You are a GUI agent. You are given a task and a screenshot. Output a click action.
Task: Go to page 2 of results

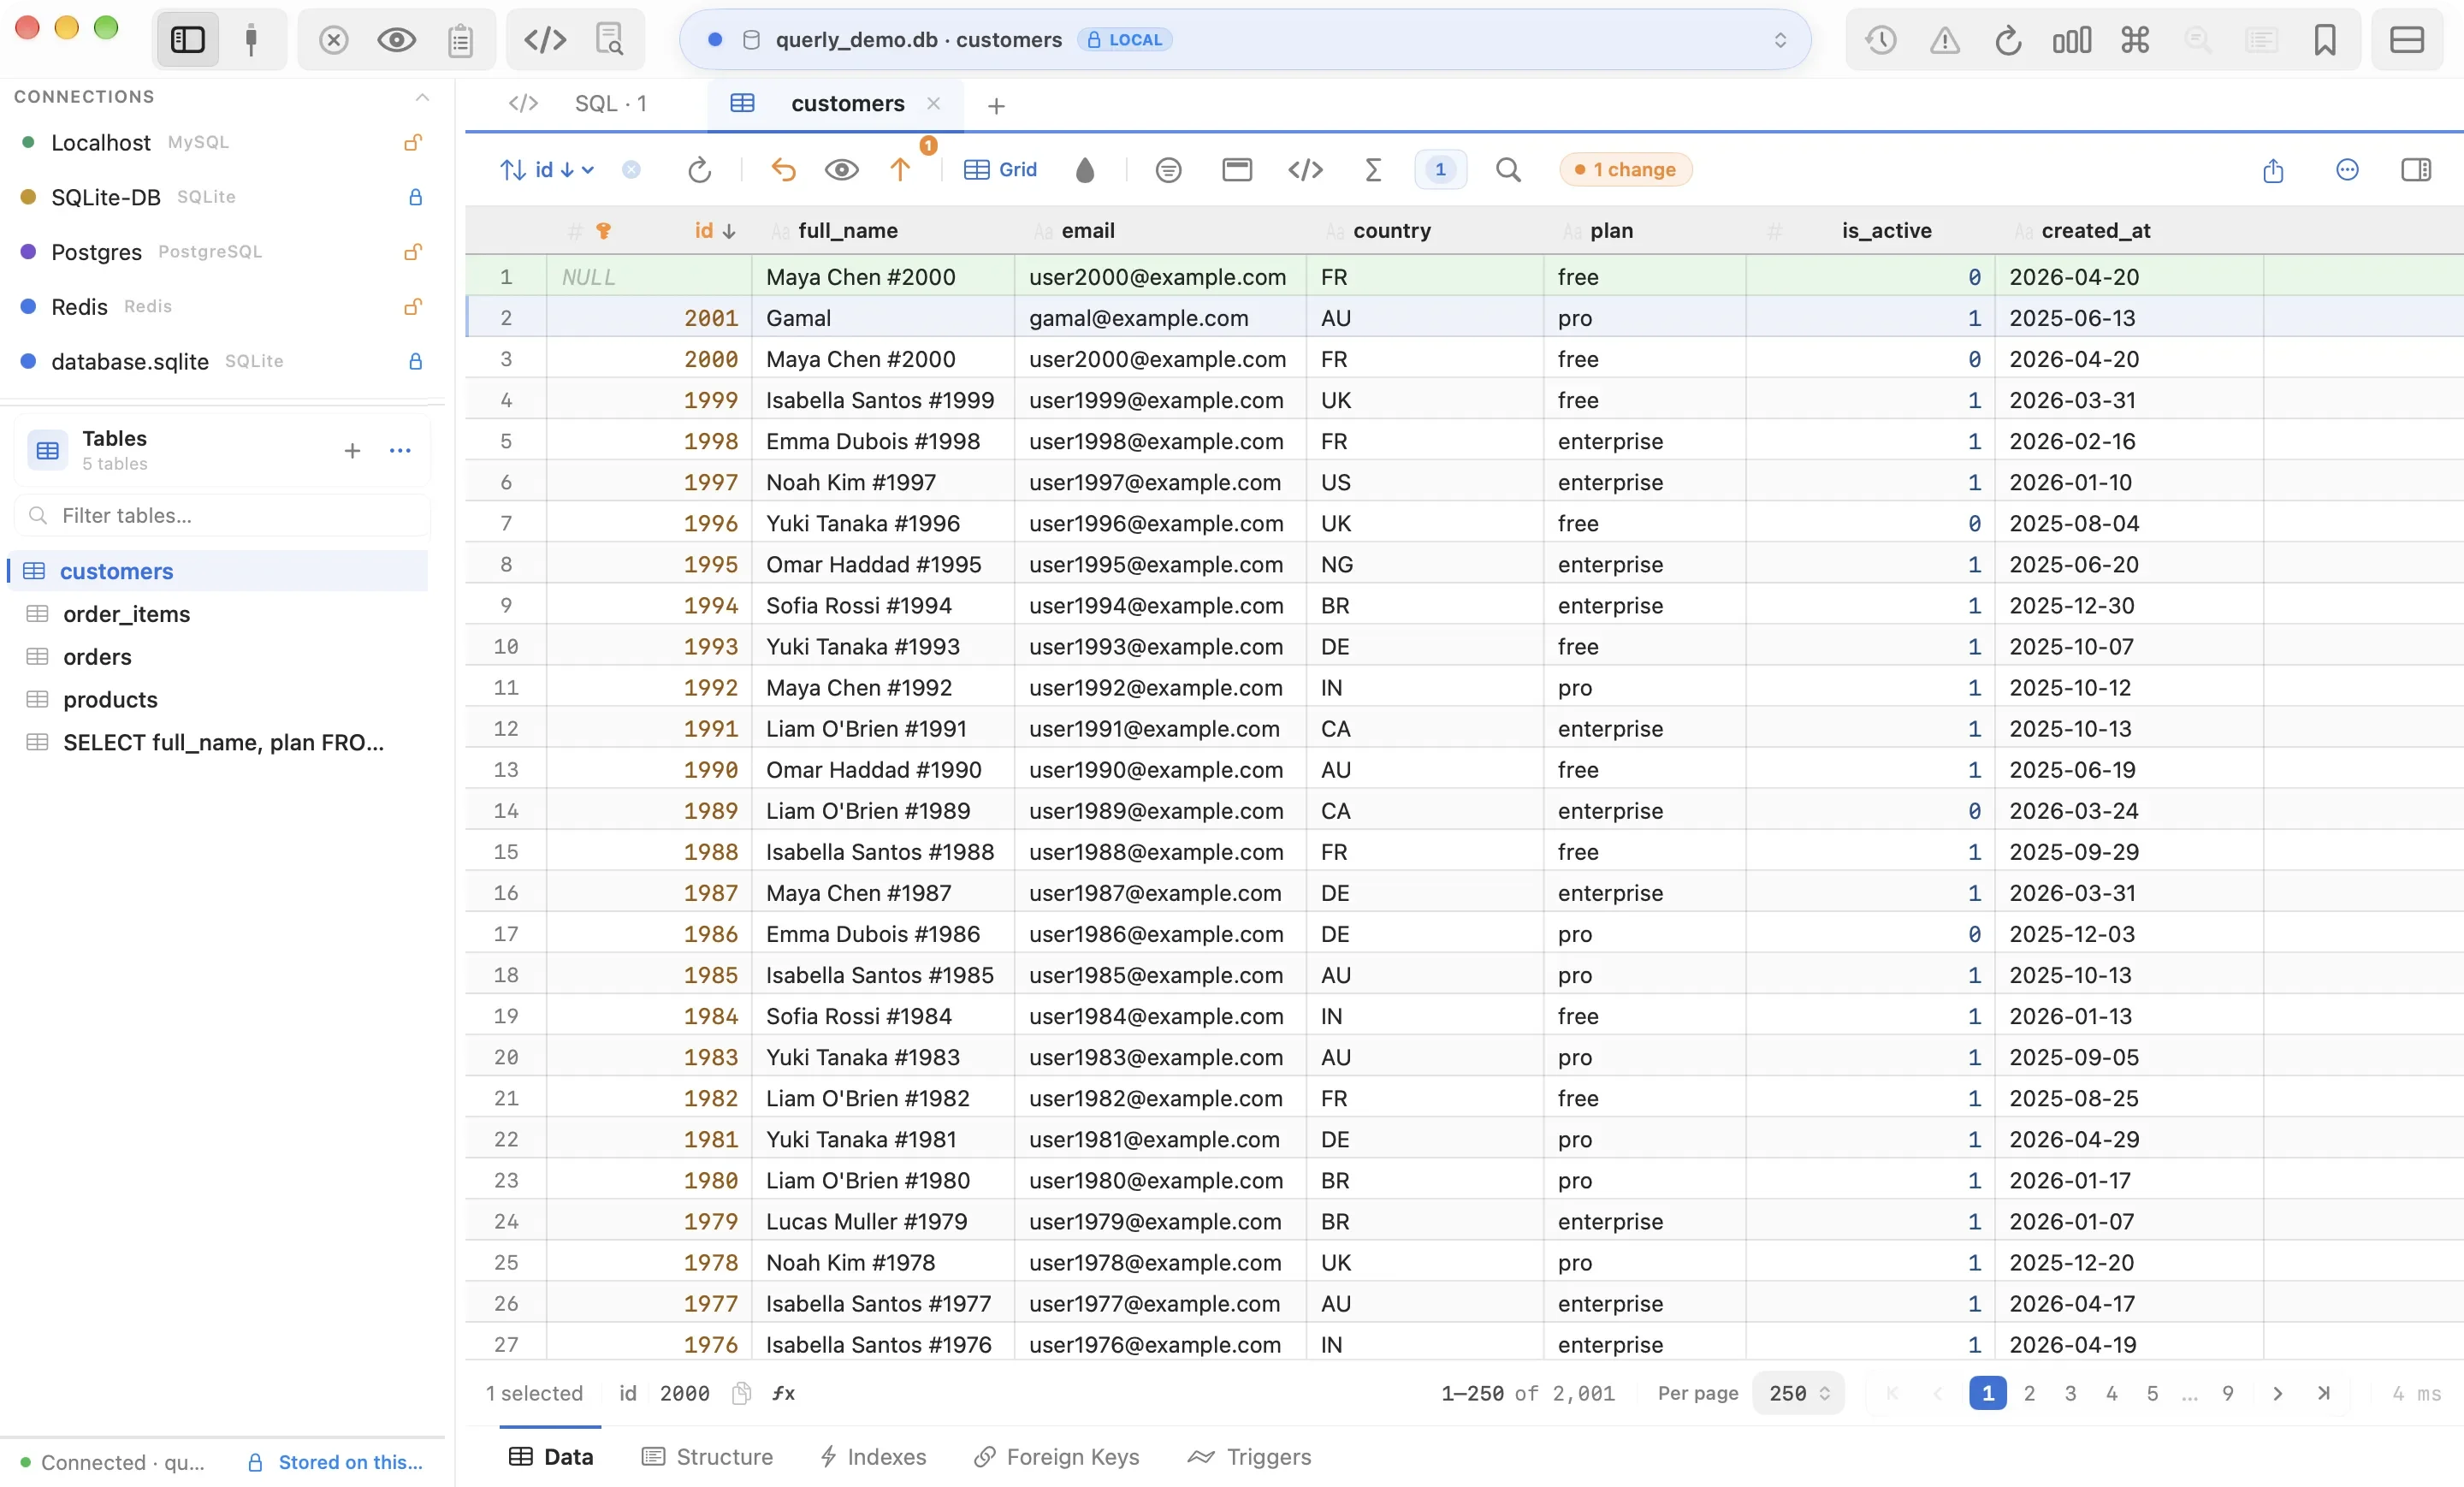[x=2028, y=1393]
